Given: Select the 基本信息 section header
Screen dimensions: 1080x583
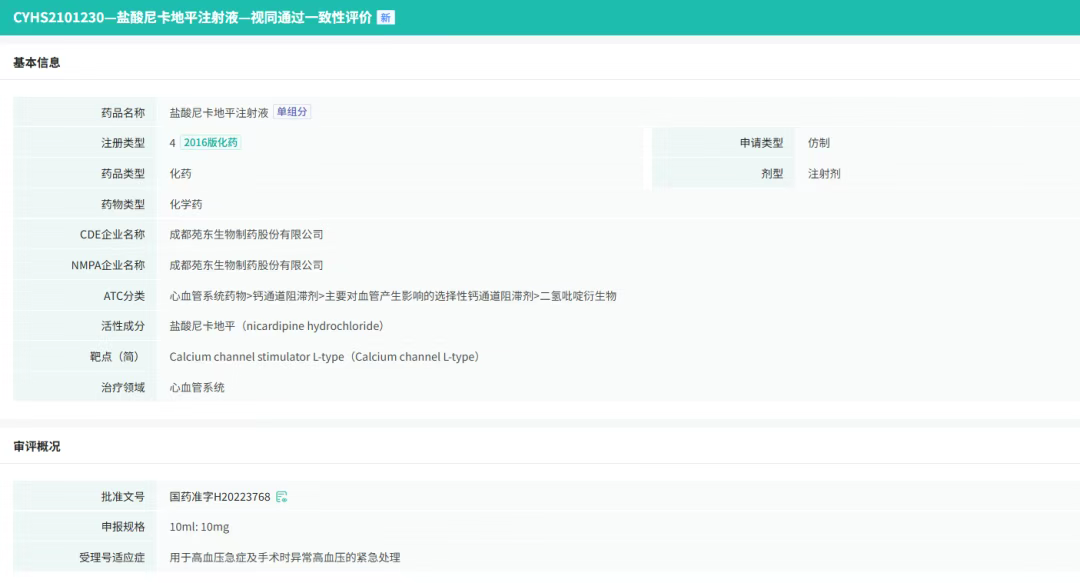Looking at the screenshot, I should click(x=37, y=63).
